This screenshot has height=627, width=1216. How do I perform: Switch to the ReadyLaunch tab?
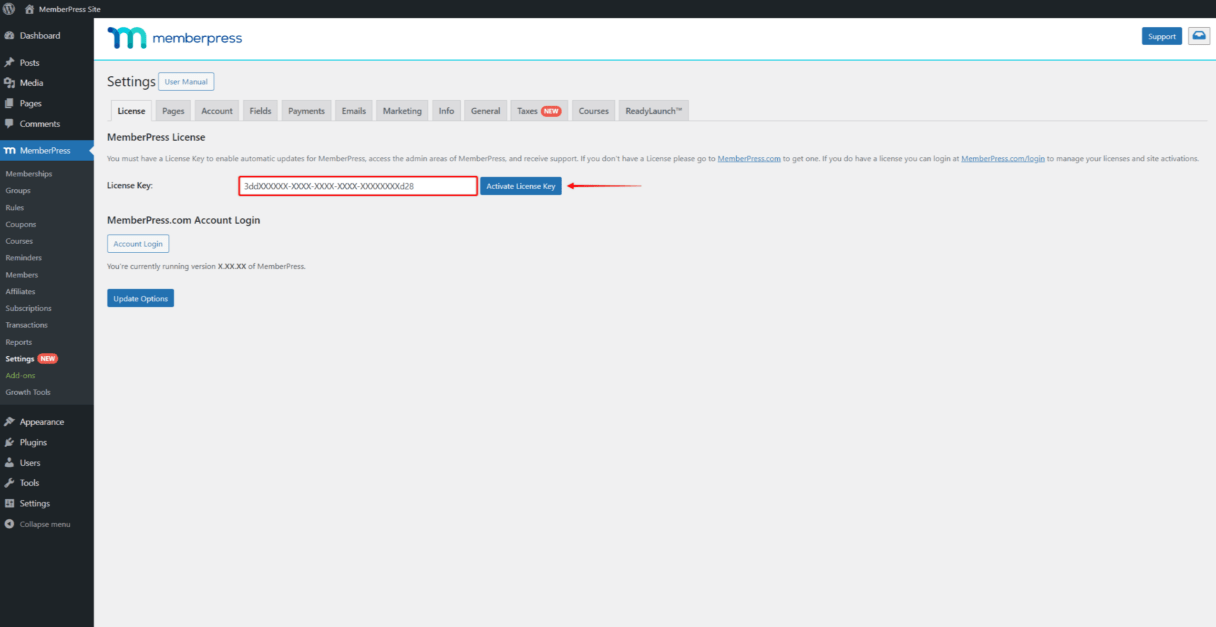pos(654,111)
